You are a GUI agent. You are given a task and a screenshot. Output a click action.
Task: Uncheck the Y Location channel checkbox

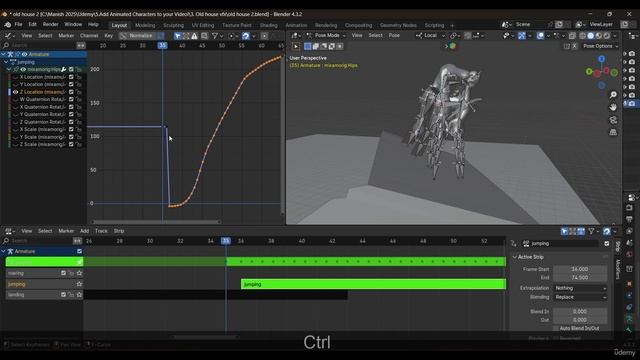(x=71, y=84)
